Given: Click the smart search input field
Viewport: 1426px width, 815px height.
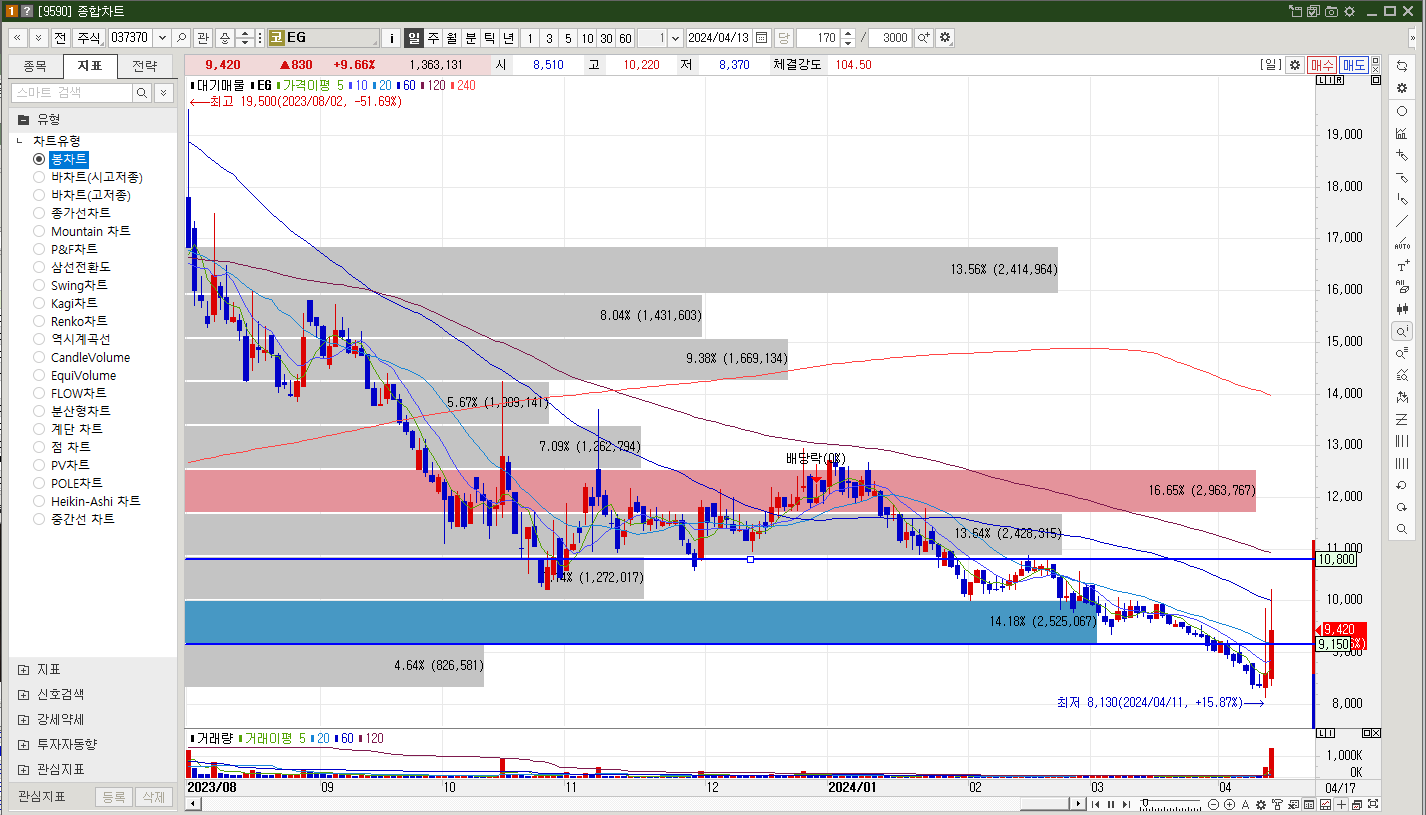Looking at the screenshot, I should click(x=71, y=93).
